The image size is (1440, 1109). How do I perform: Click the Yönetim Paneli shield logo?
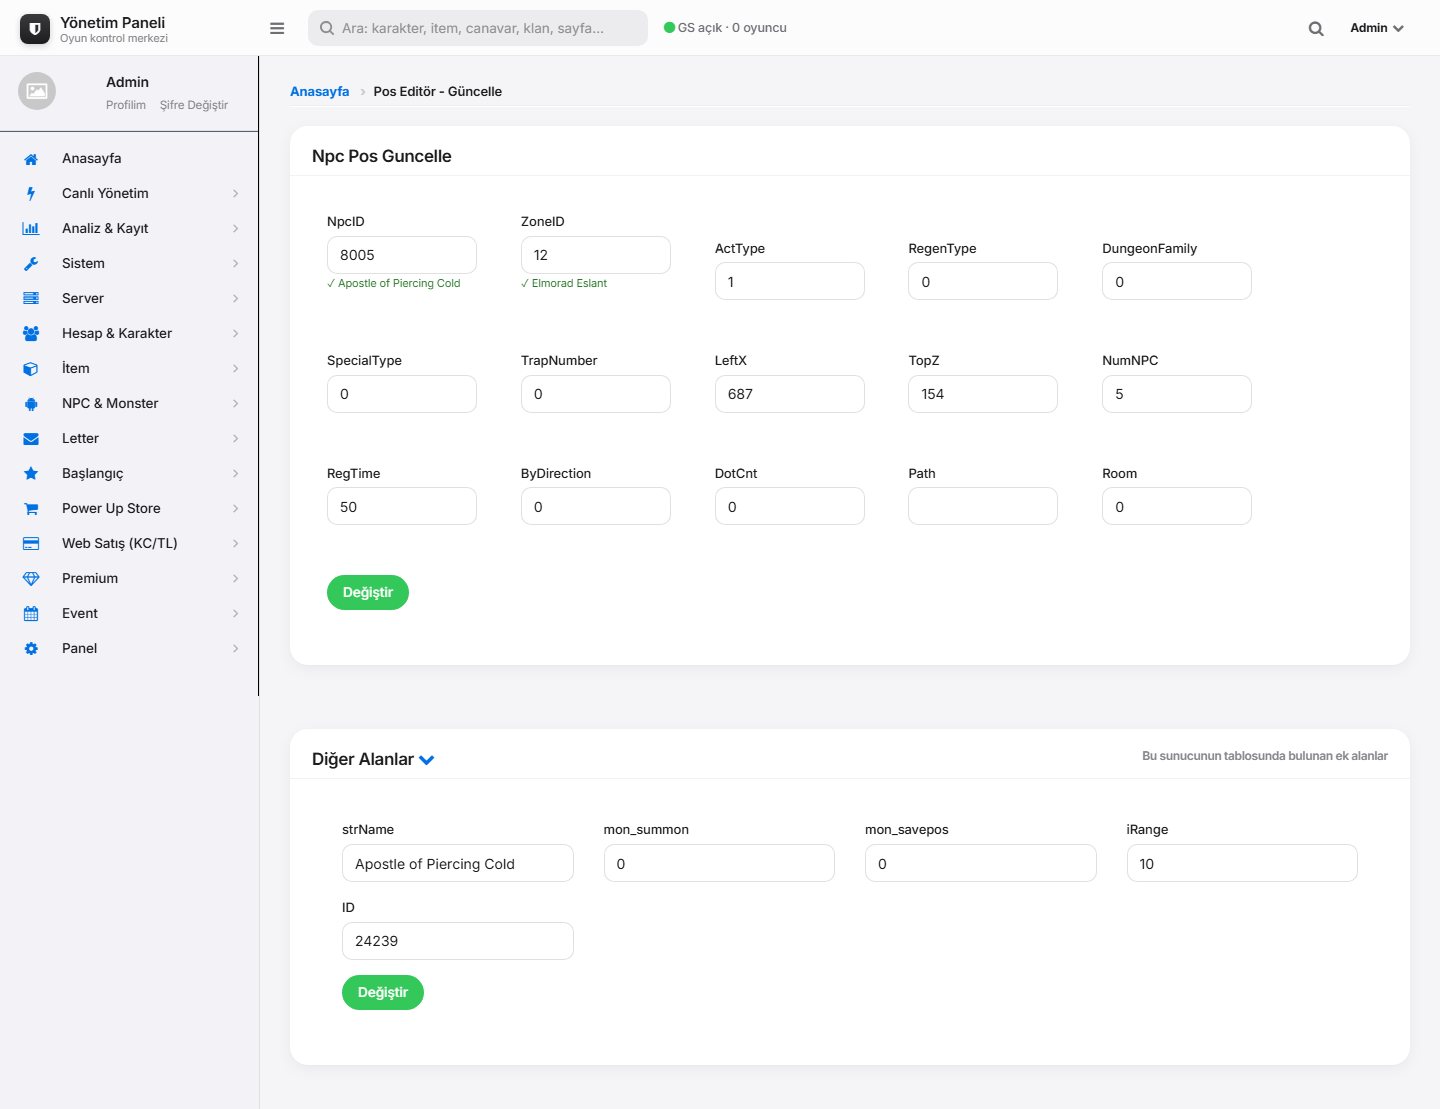coord(35,29)
